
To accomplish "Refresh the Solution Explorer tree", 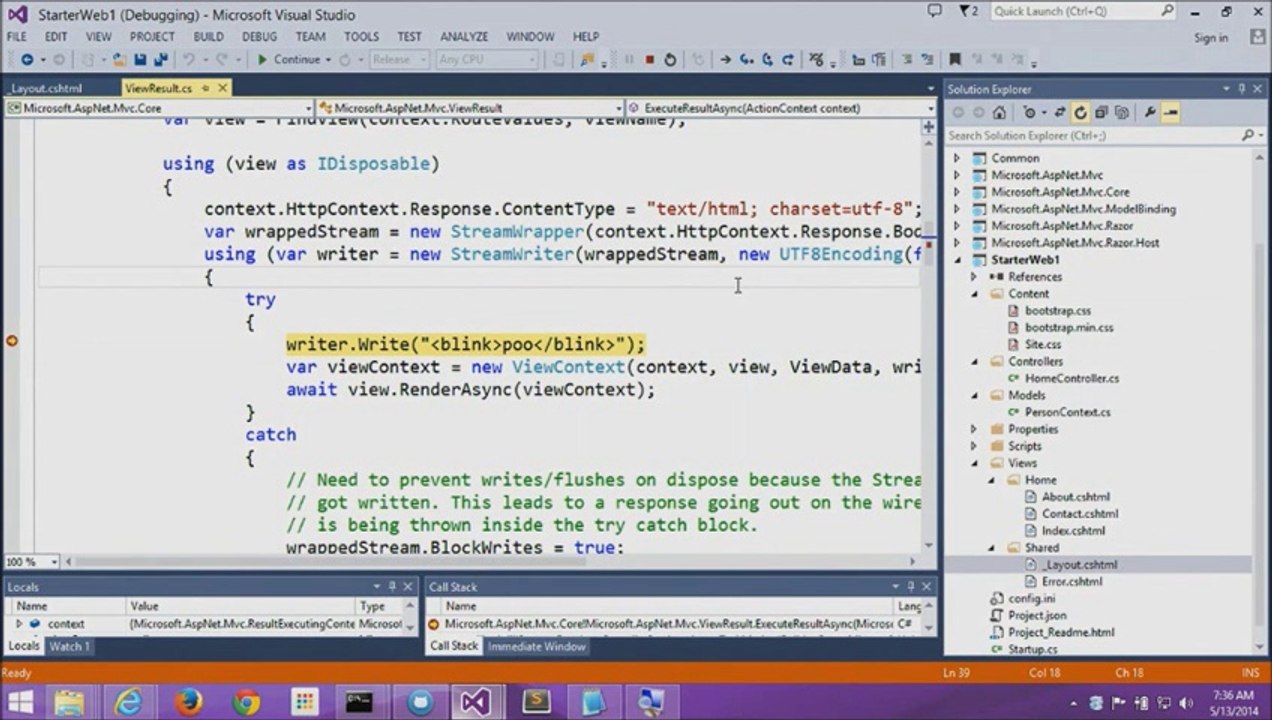I will point(1080,112).
